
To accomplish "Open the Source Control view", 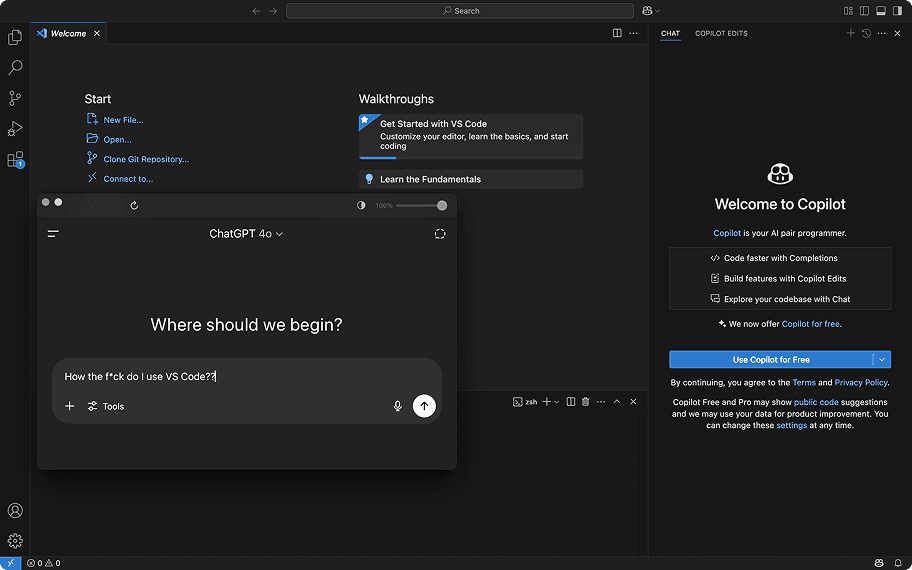I will 15,98.
